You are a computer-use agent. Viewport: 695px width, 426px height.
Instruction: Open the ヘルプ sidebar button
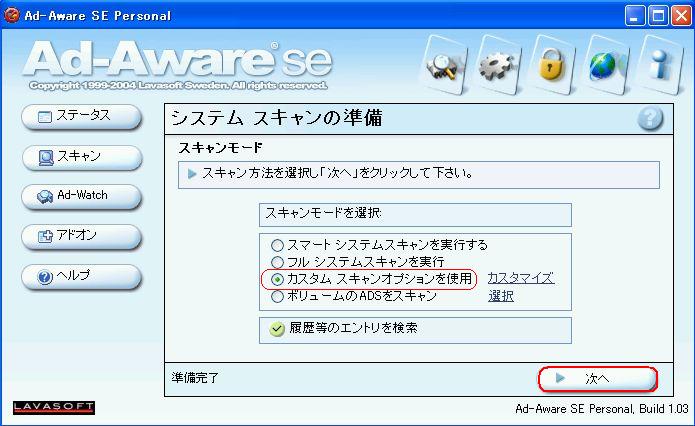coord(82,276)
